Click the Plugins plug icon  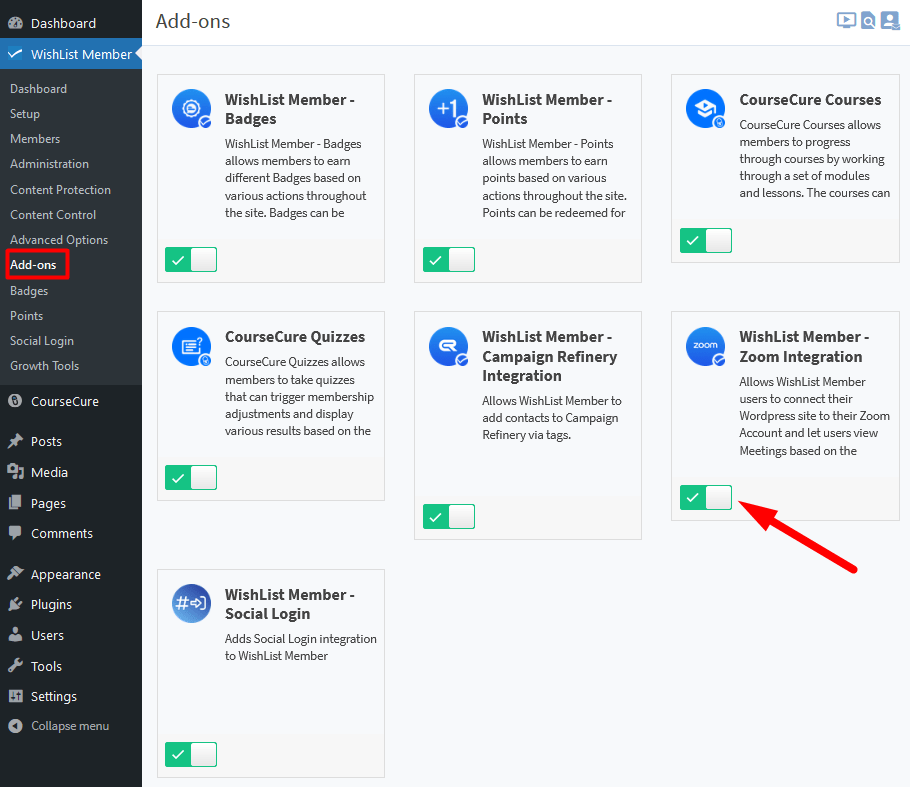[x=16, y=604]
